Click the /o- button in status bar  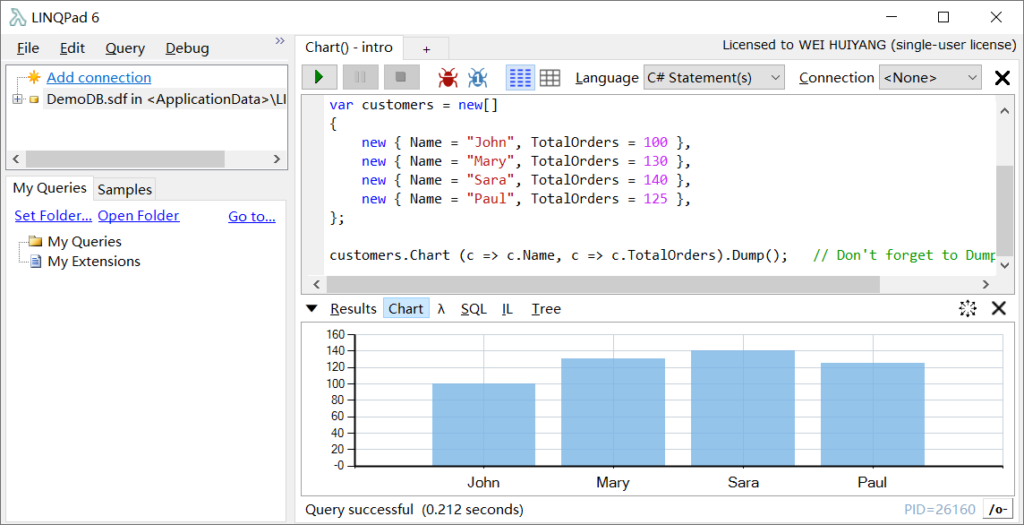pos(998,509)
